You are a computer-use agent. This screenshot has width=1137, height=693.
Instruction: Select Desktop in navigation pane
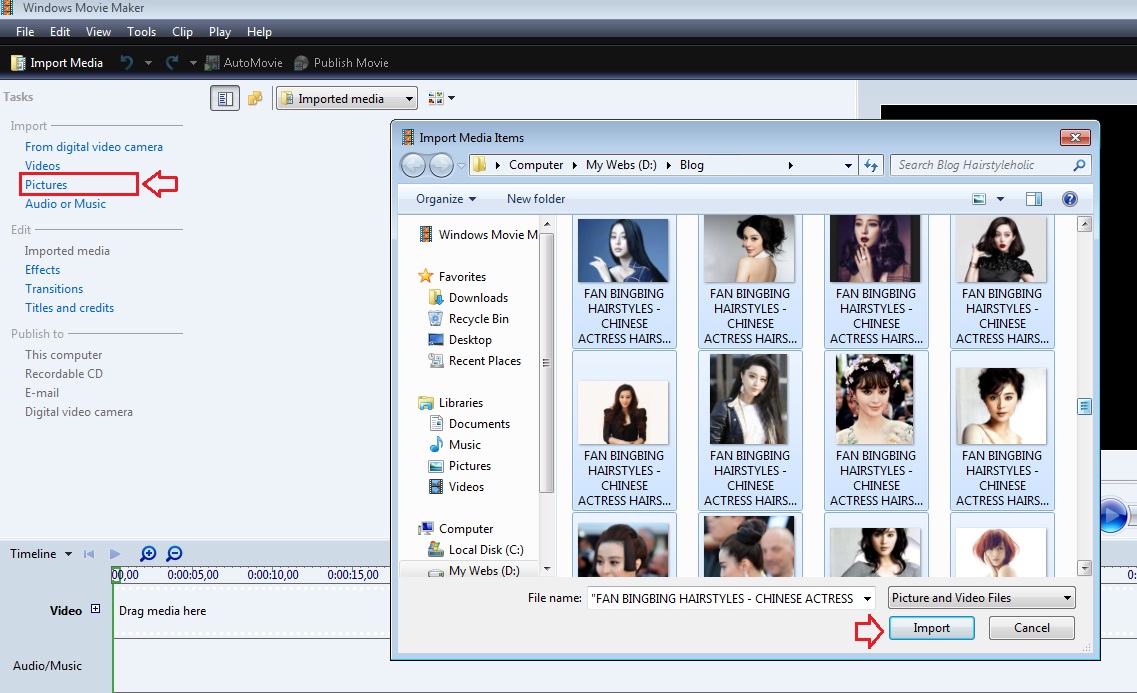tap(460, 340)
